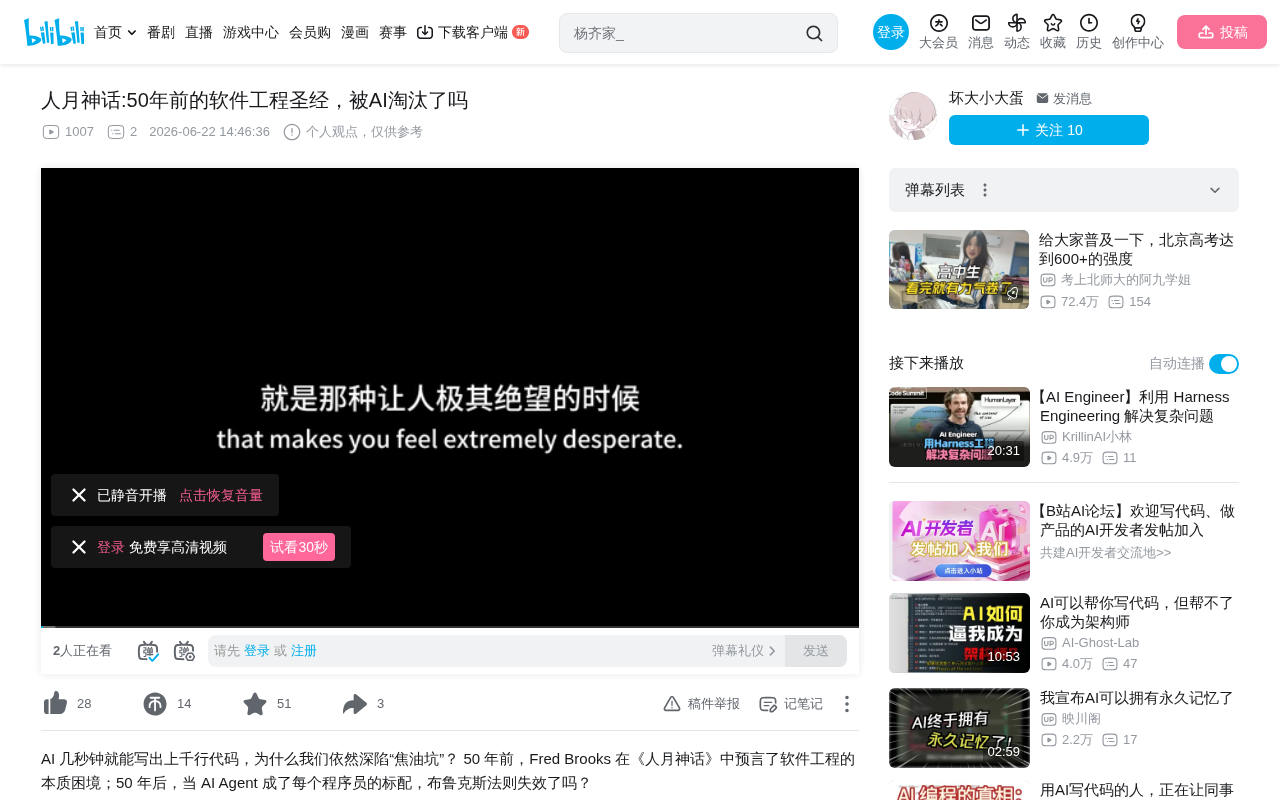
Task: Focus the search input field
Action: click(x=685, y=33)
